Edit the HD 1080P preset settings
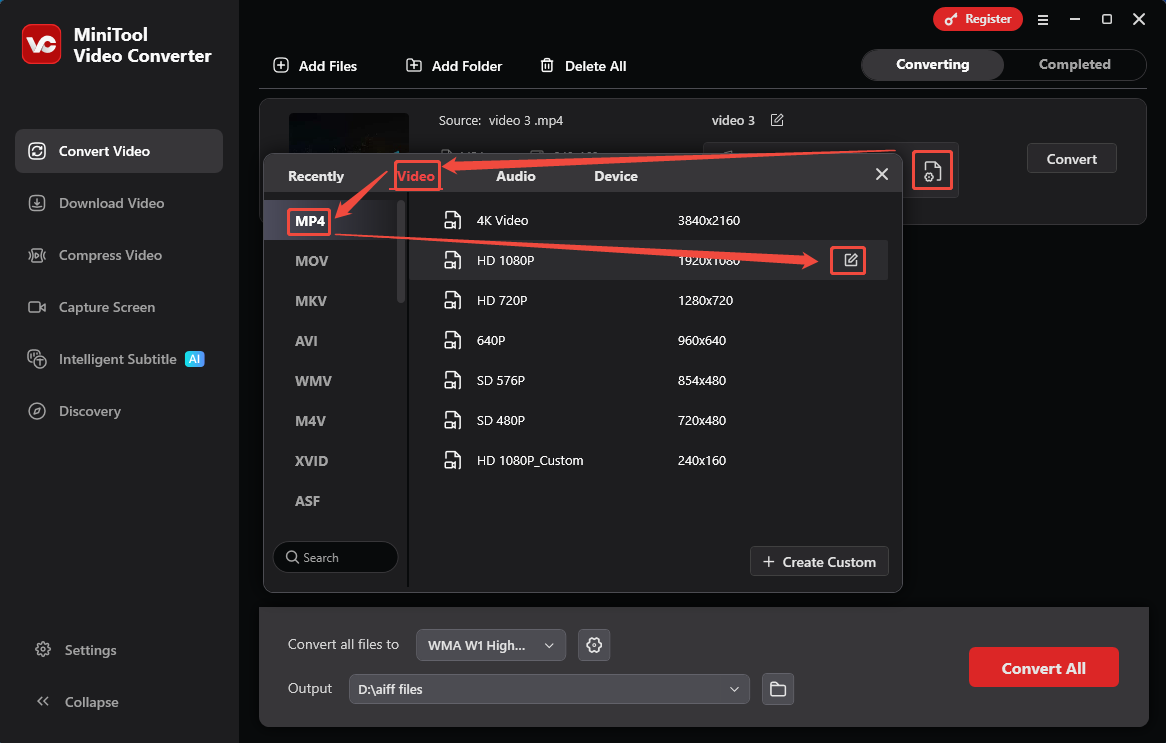This screenshot has width=1166, height=743. (x=847, y=260)
